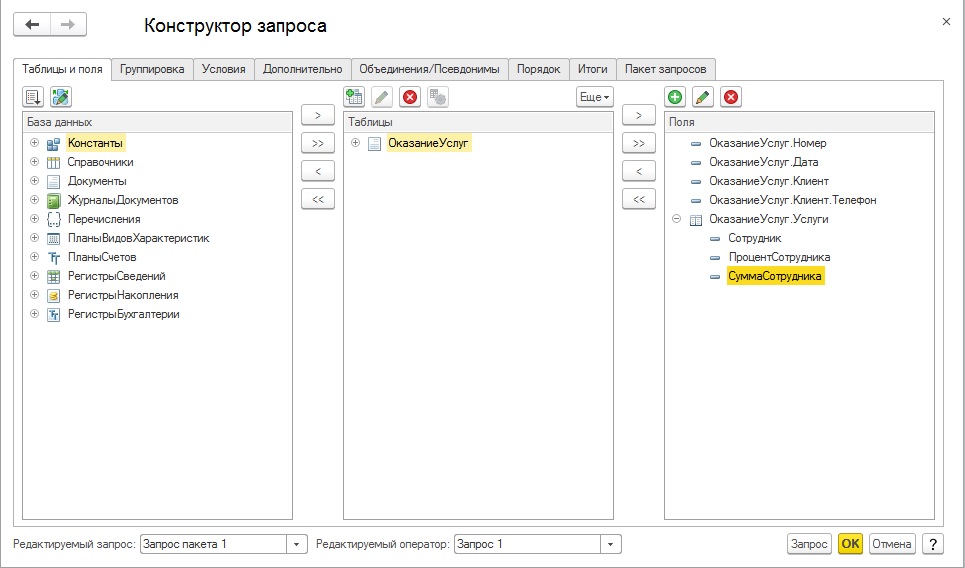Click the Запрос 1 operator input field
The width and height of the screenshot is (965, 568).
pyautogui.click(x=527, y=544)
